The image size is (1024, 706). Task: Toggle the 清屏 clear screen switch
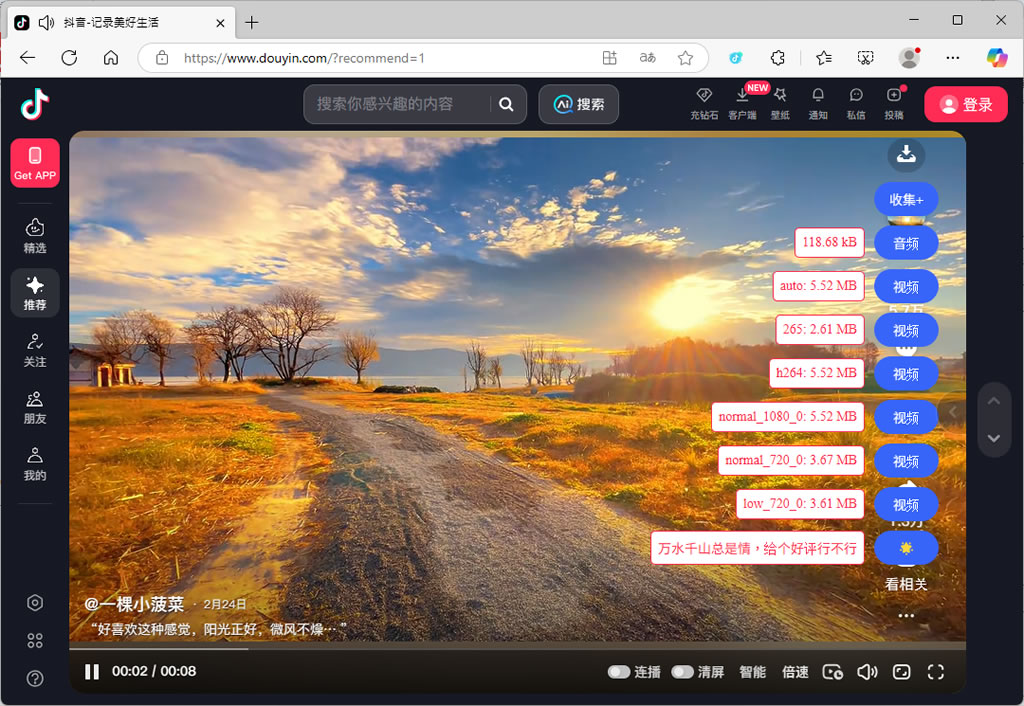[683, 672]
